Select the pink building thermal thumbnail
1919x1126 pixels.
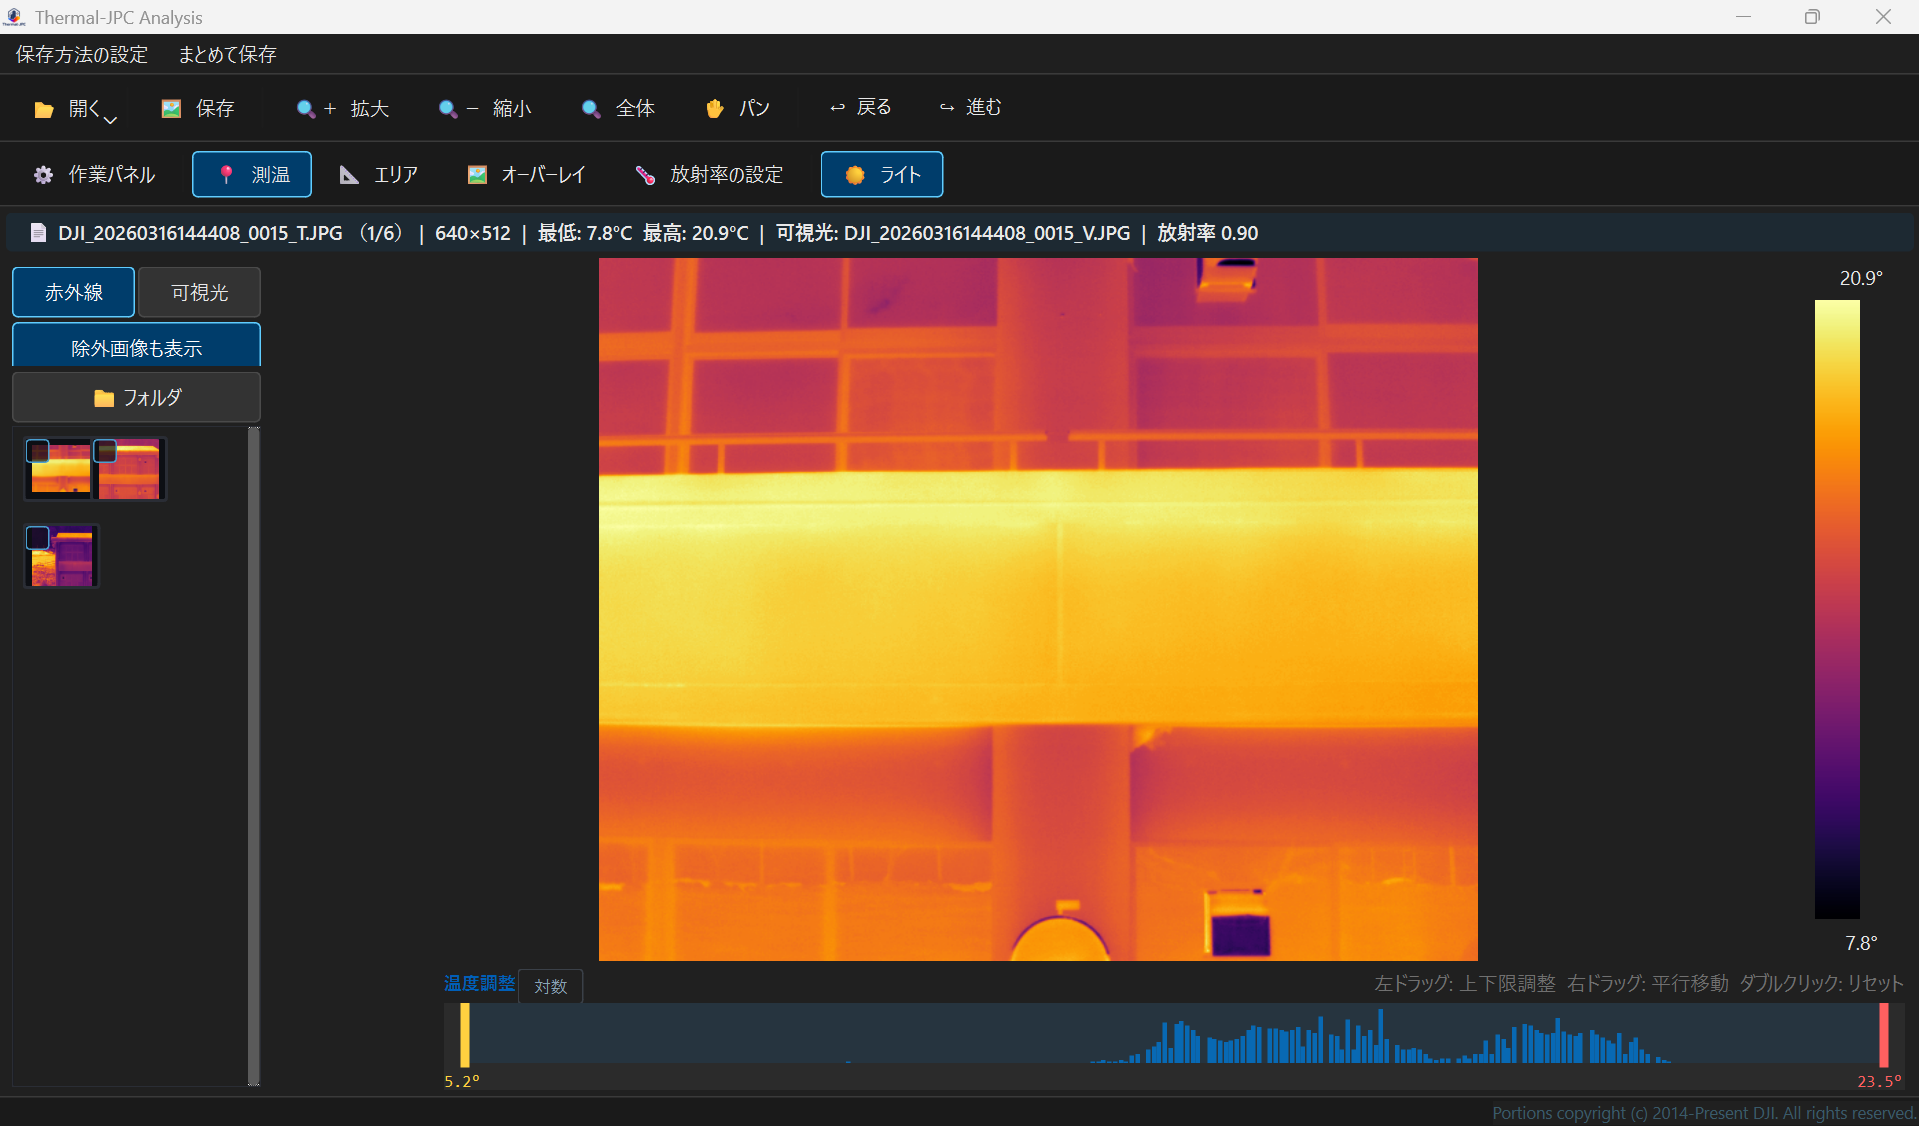click(x=130, y=469)
